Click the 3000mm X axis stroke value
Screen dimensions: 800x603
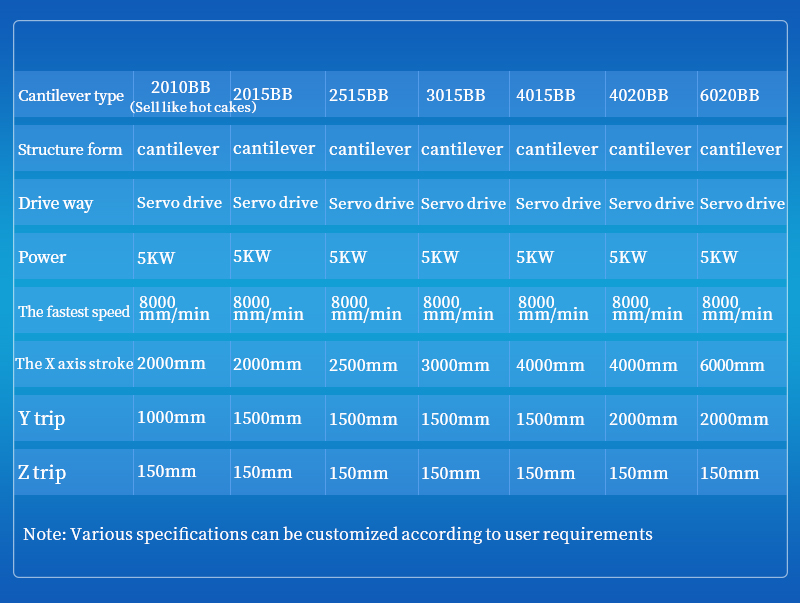pyautogui.click(x=456, y=365)
